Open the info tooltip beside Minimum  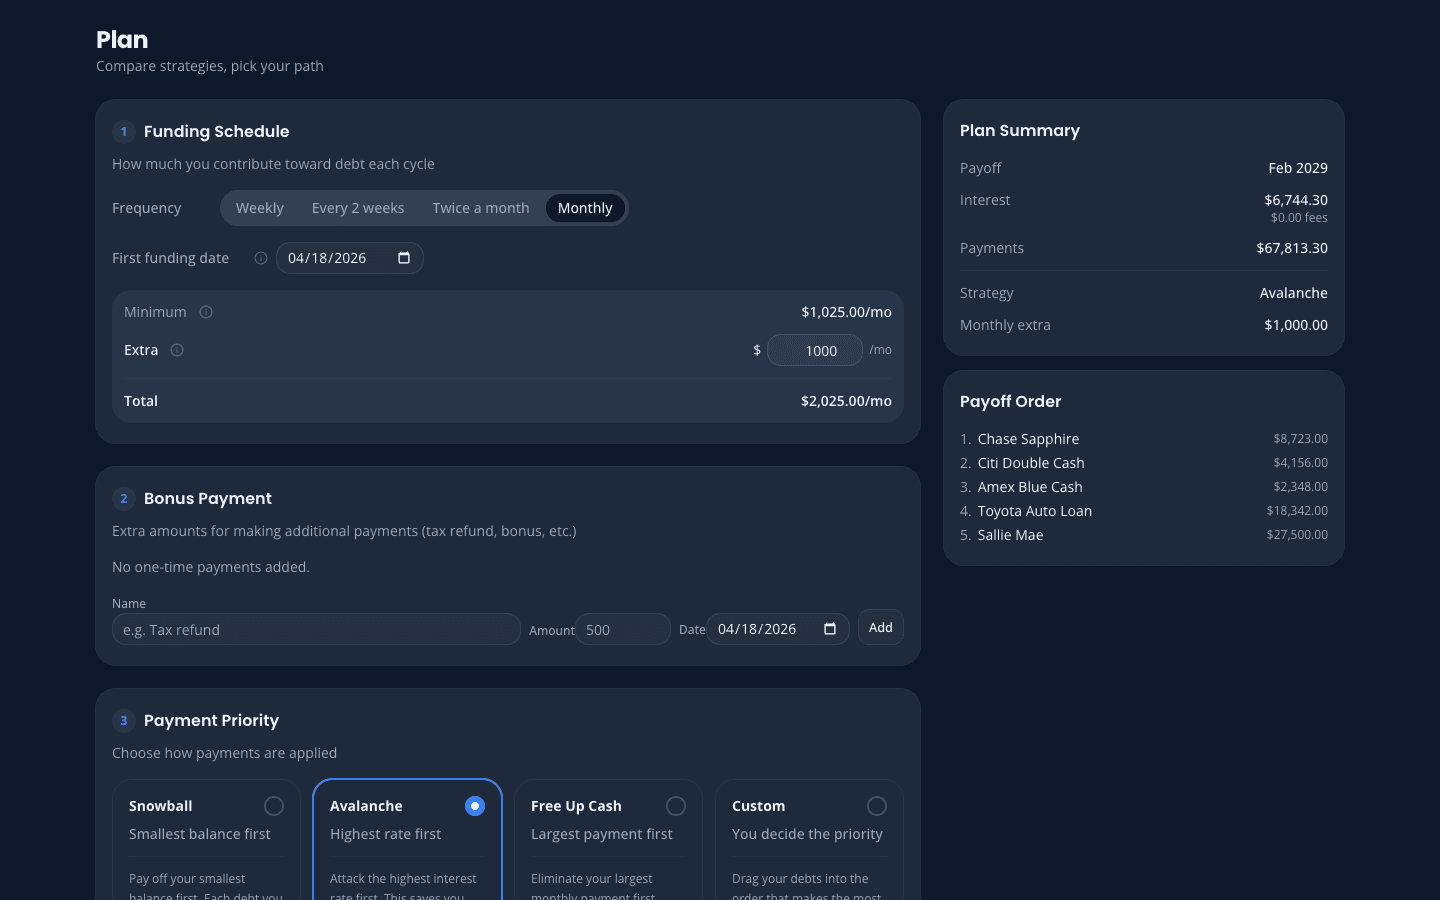coord(205,312)
